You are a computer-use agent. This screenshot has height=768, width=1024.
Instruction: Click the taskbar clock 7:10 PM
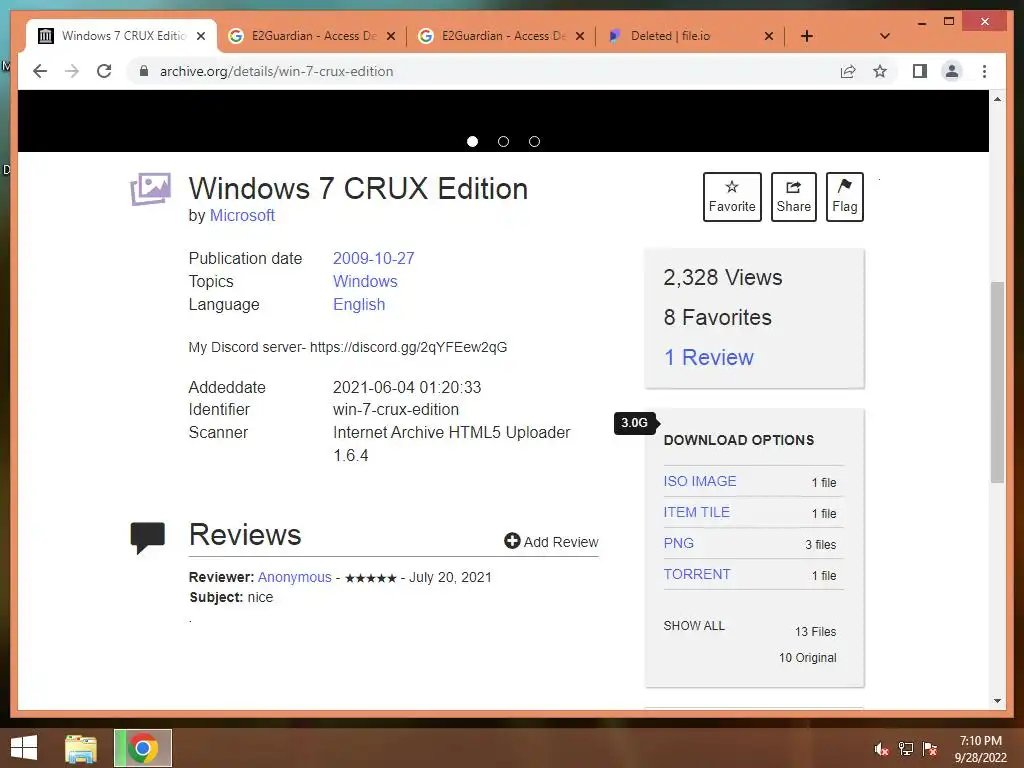(980, 741)
